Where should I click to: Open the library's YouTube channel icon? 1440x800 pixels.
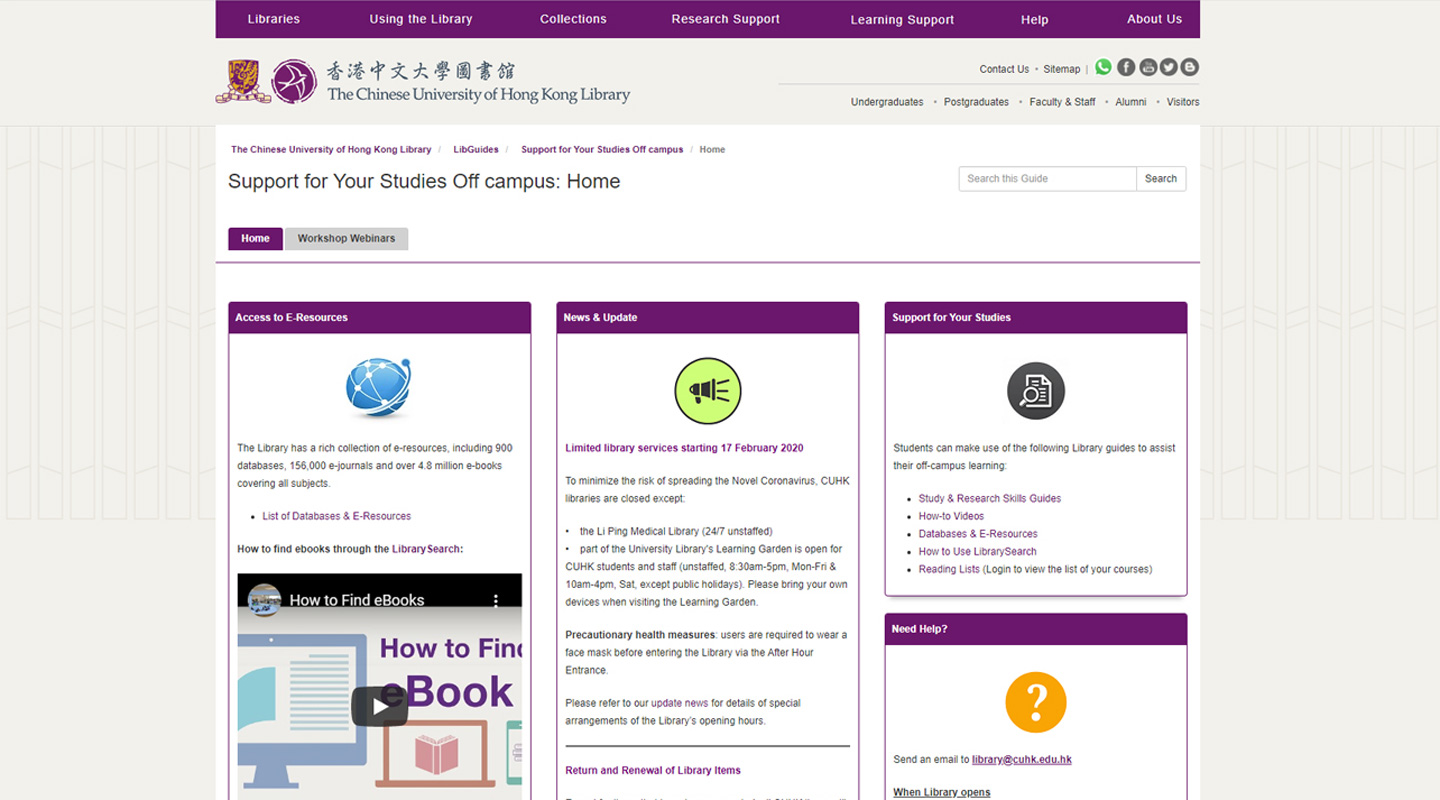pyautogui.click(x=1148, y=67)
